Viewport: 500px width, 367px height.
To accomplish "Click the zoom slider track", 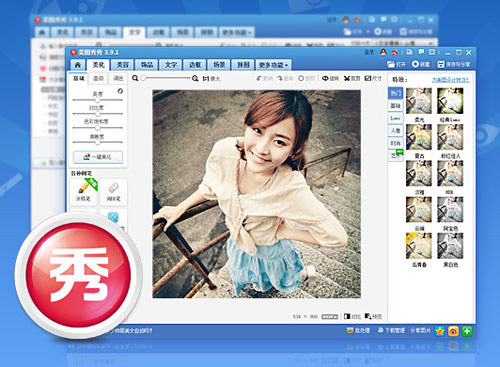I will (165, 78).
